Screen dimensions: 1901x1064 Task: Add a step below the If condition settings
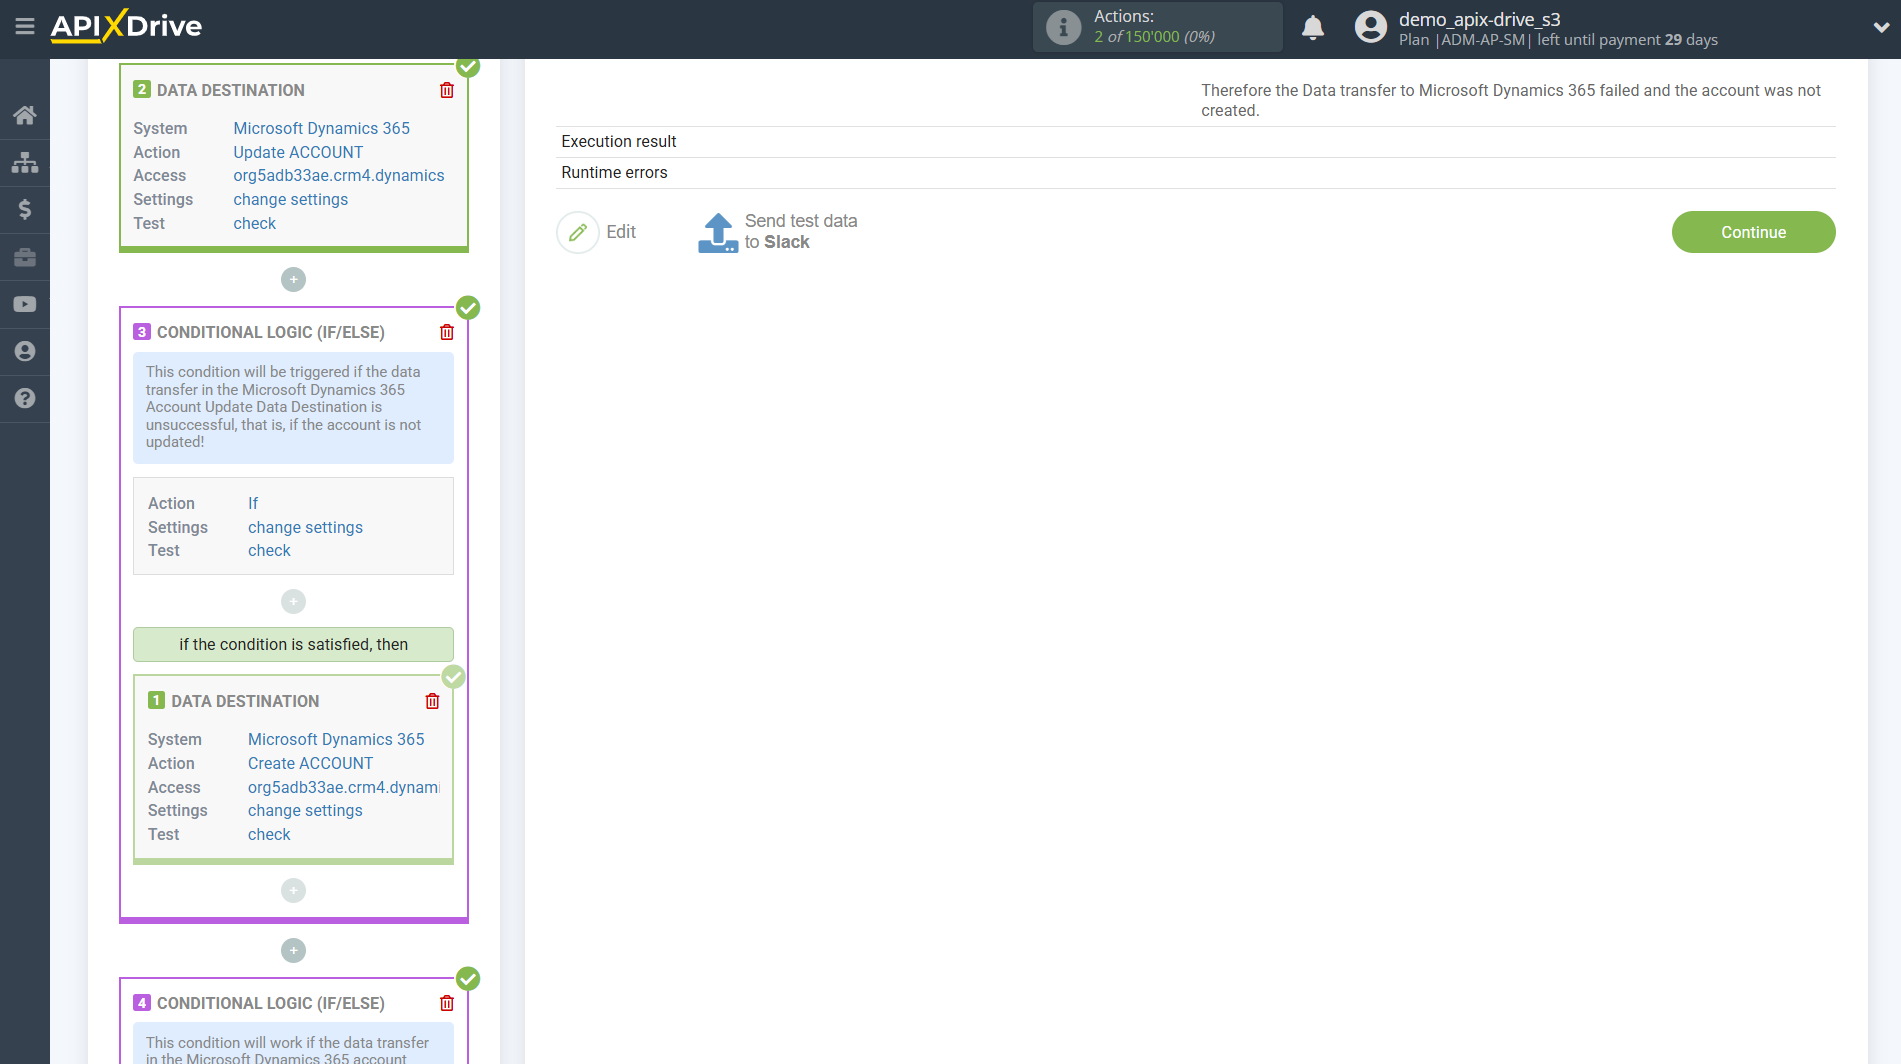click(293, 601)
